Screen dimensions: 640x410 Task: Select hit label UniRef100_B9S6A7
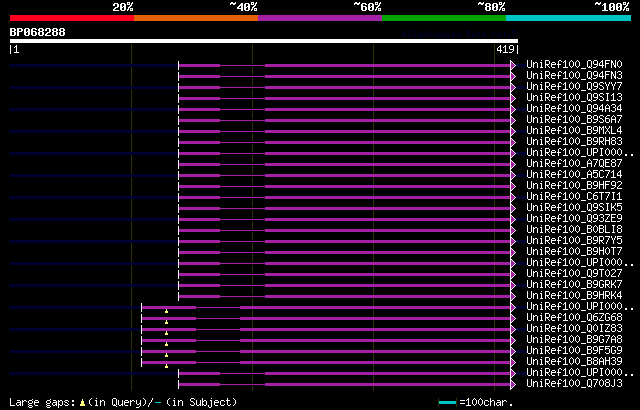click(x=574, y=120)
